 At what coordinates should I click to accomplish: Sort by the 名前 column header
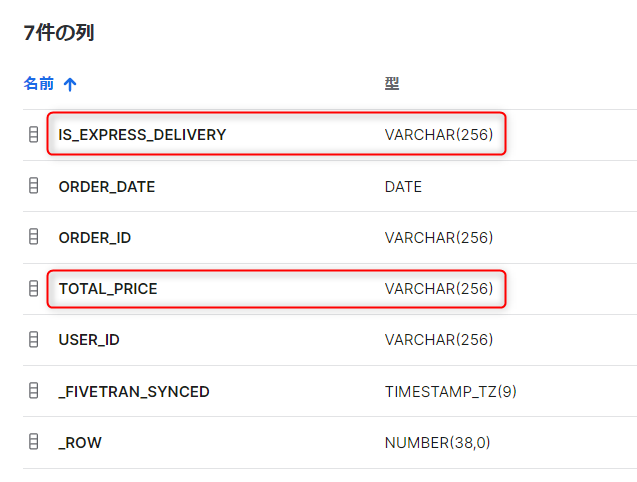pyautogui.click(x=39, y=84)
